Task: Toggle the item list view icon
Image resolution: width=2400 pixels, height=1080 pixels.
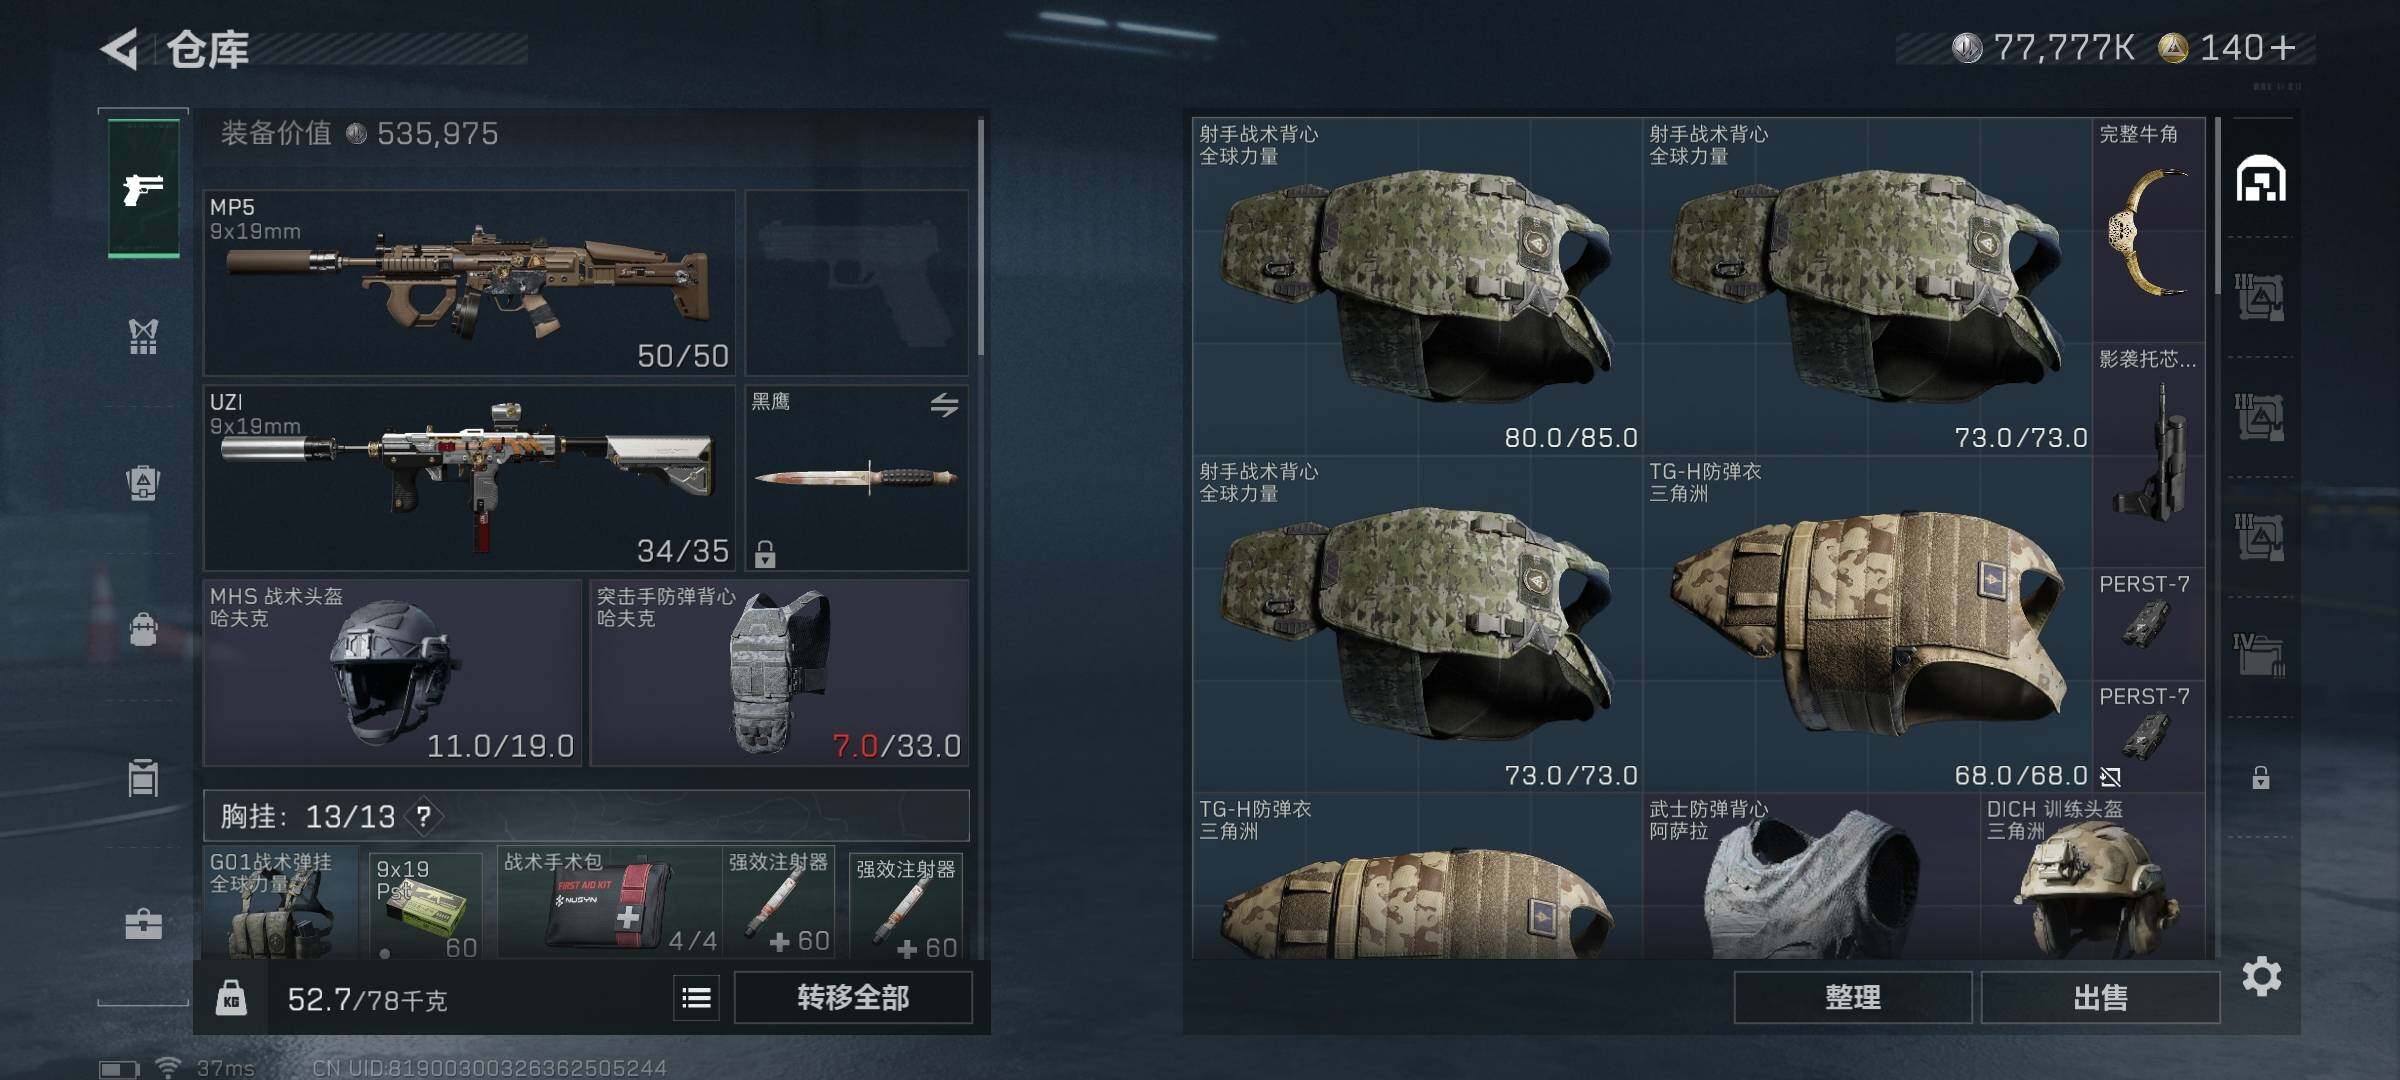Action: click(x=696, y=998)
